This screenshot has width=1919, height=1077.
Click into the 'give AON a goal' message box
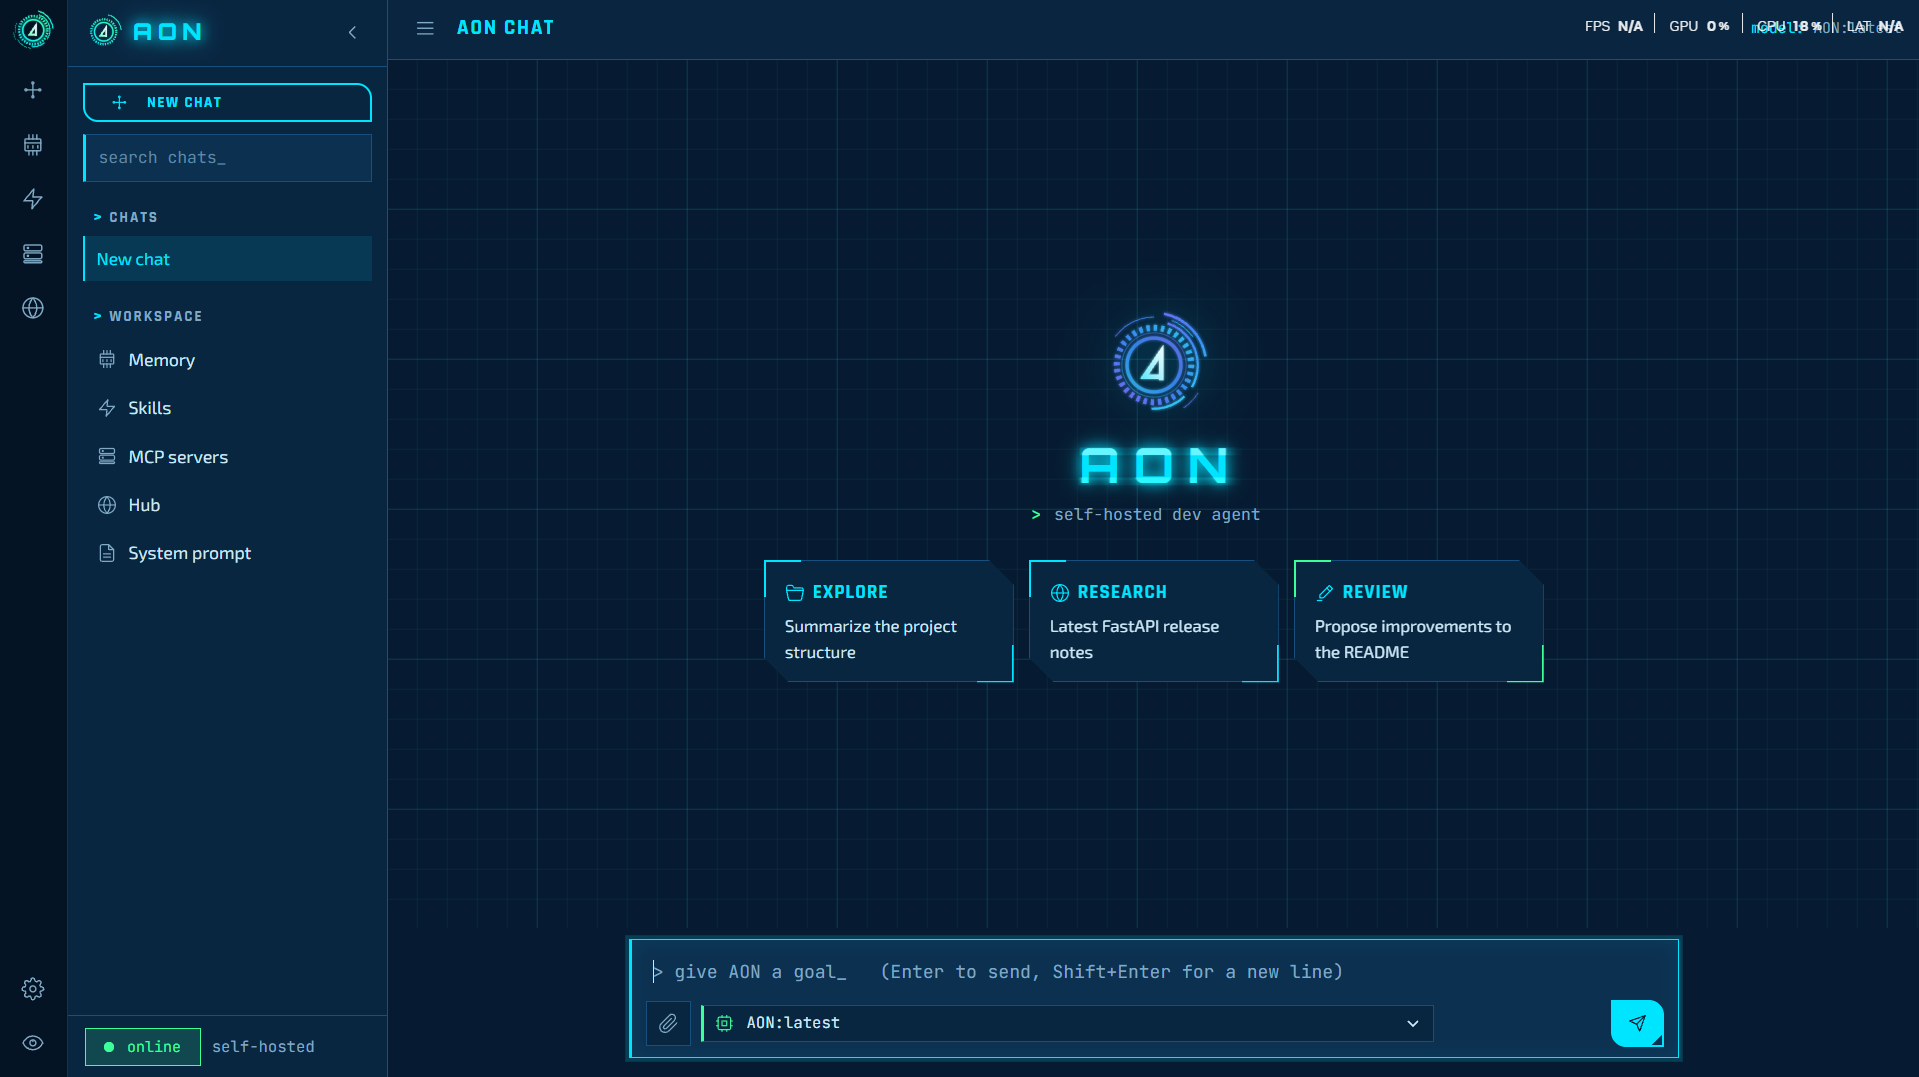1154,972
